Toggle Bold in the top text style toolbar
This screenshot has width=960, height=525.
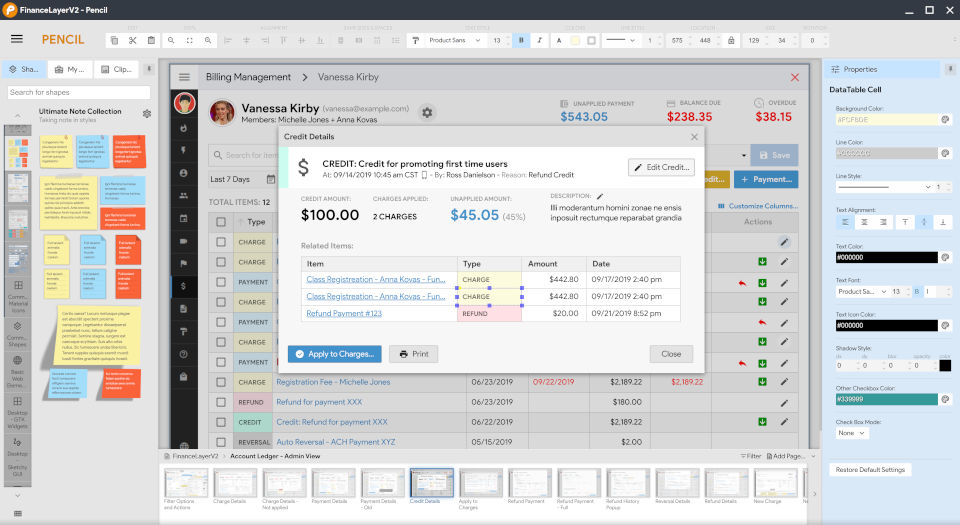pos(522,40)
